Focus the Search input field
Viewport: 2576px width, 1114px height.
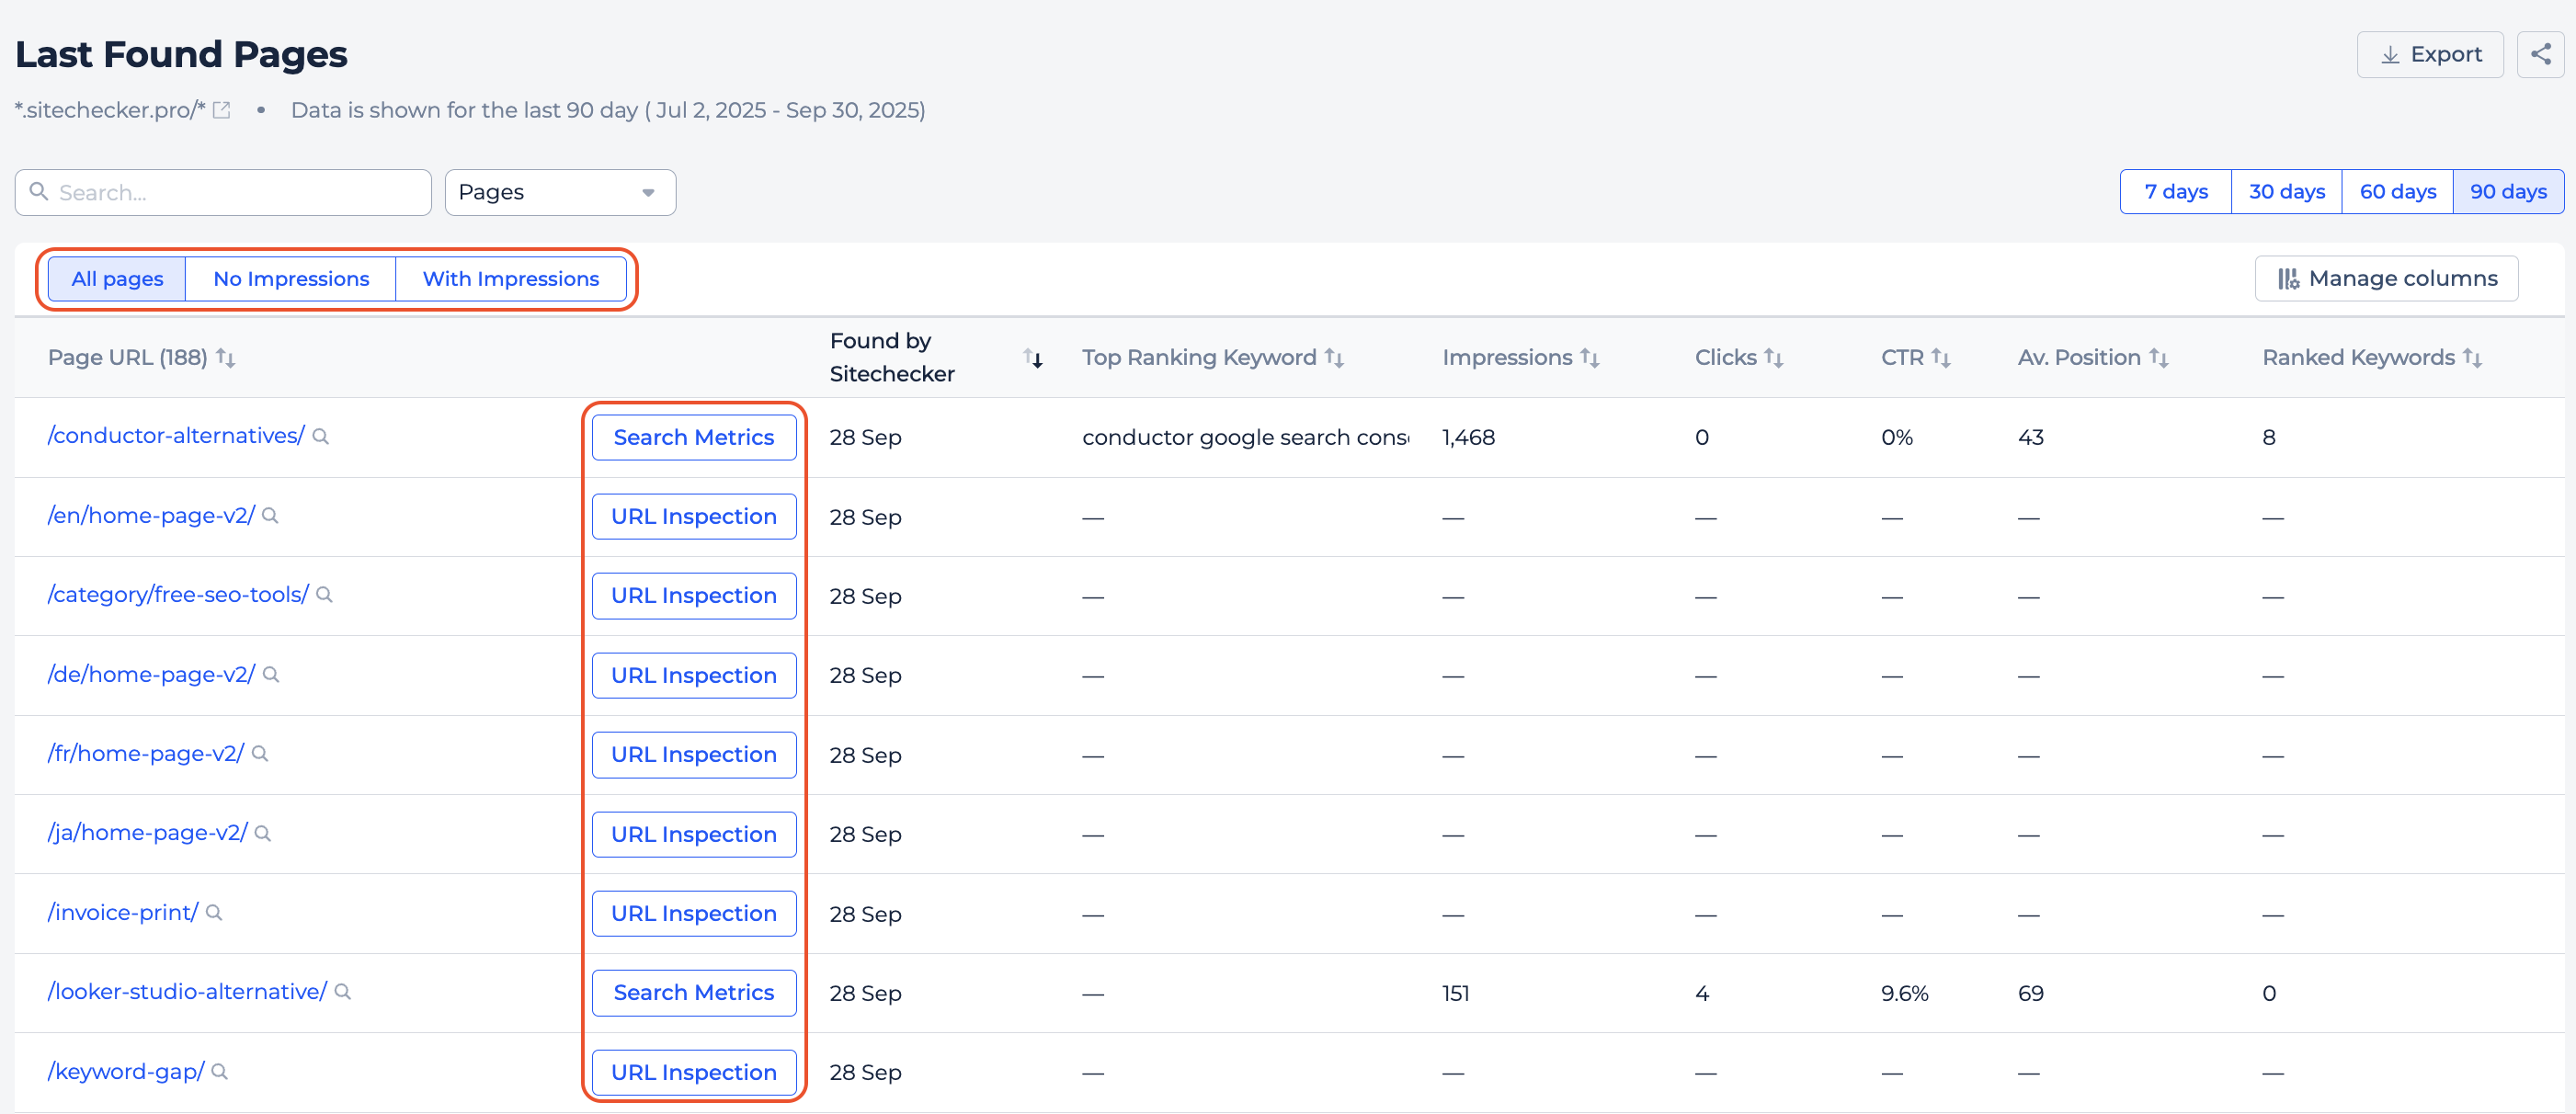(224, 192)
